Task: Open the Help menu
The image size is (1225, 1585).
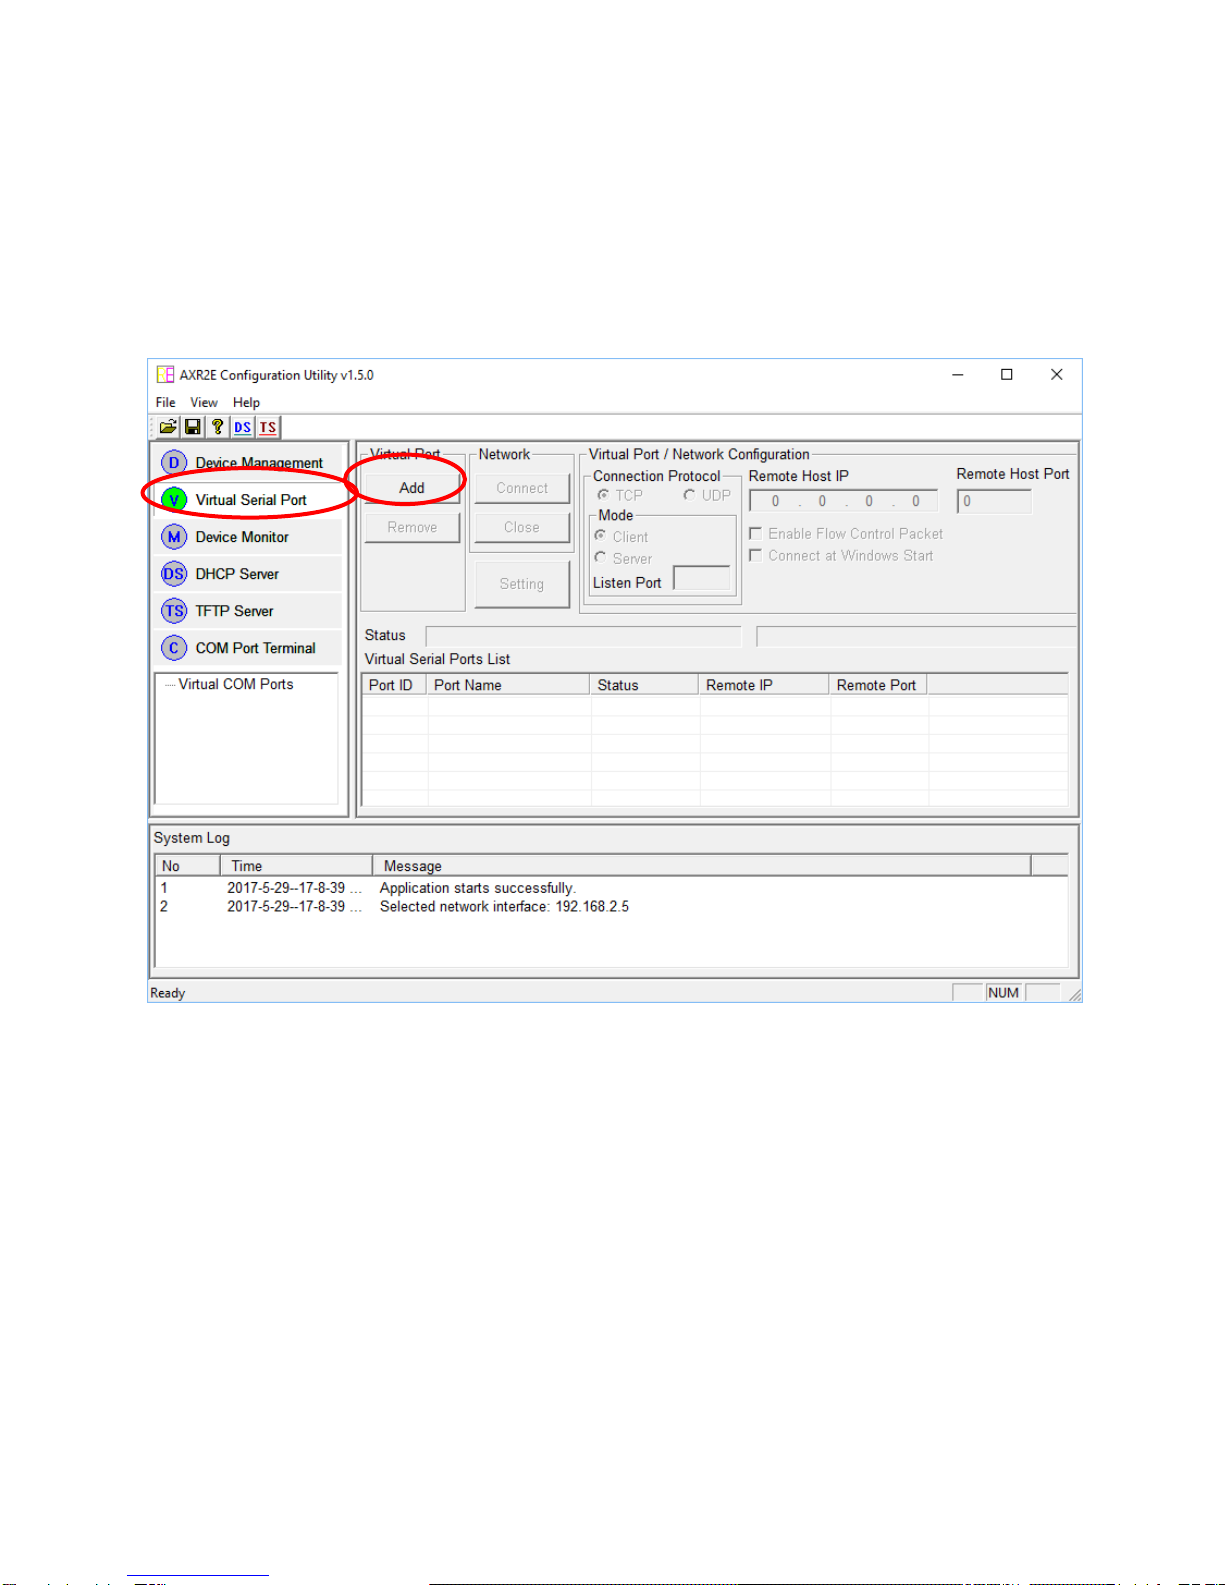Action: click(x=246, y=402)
